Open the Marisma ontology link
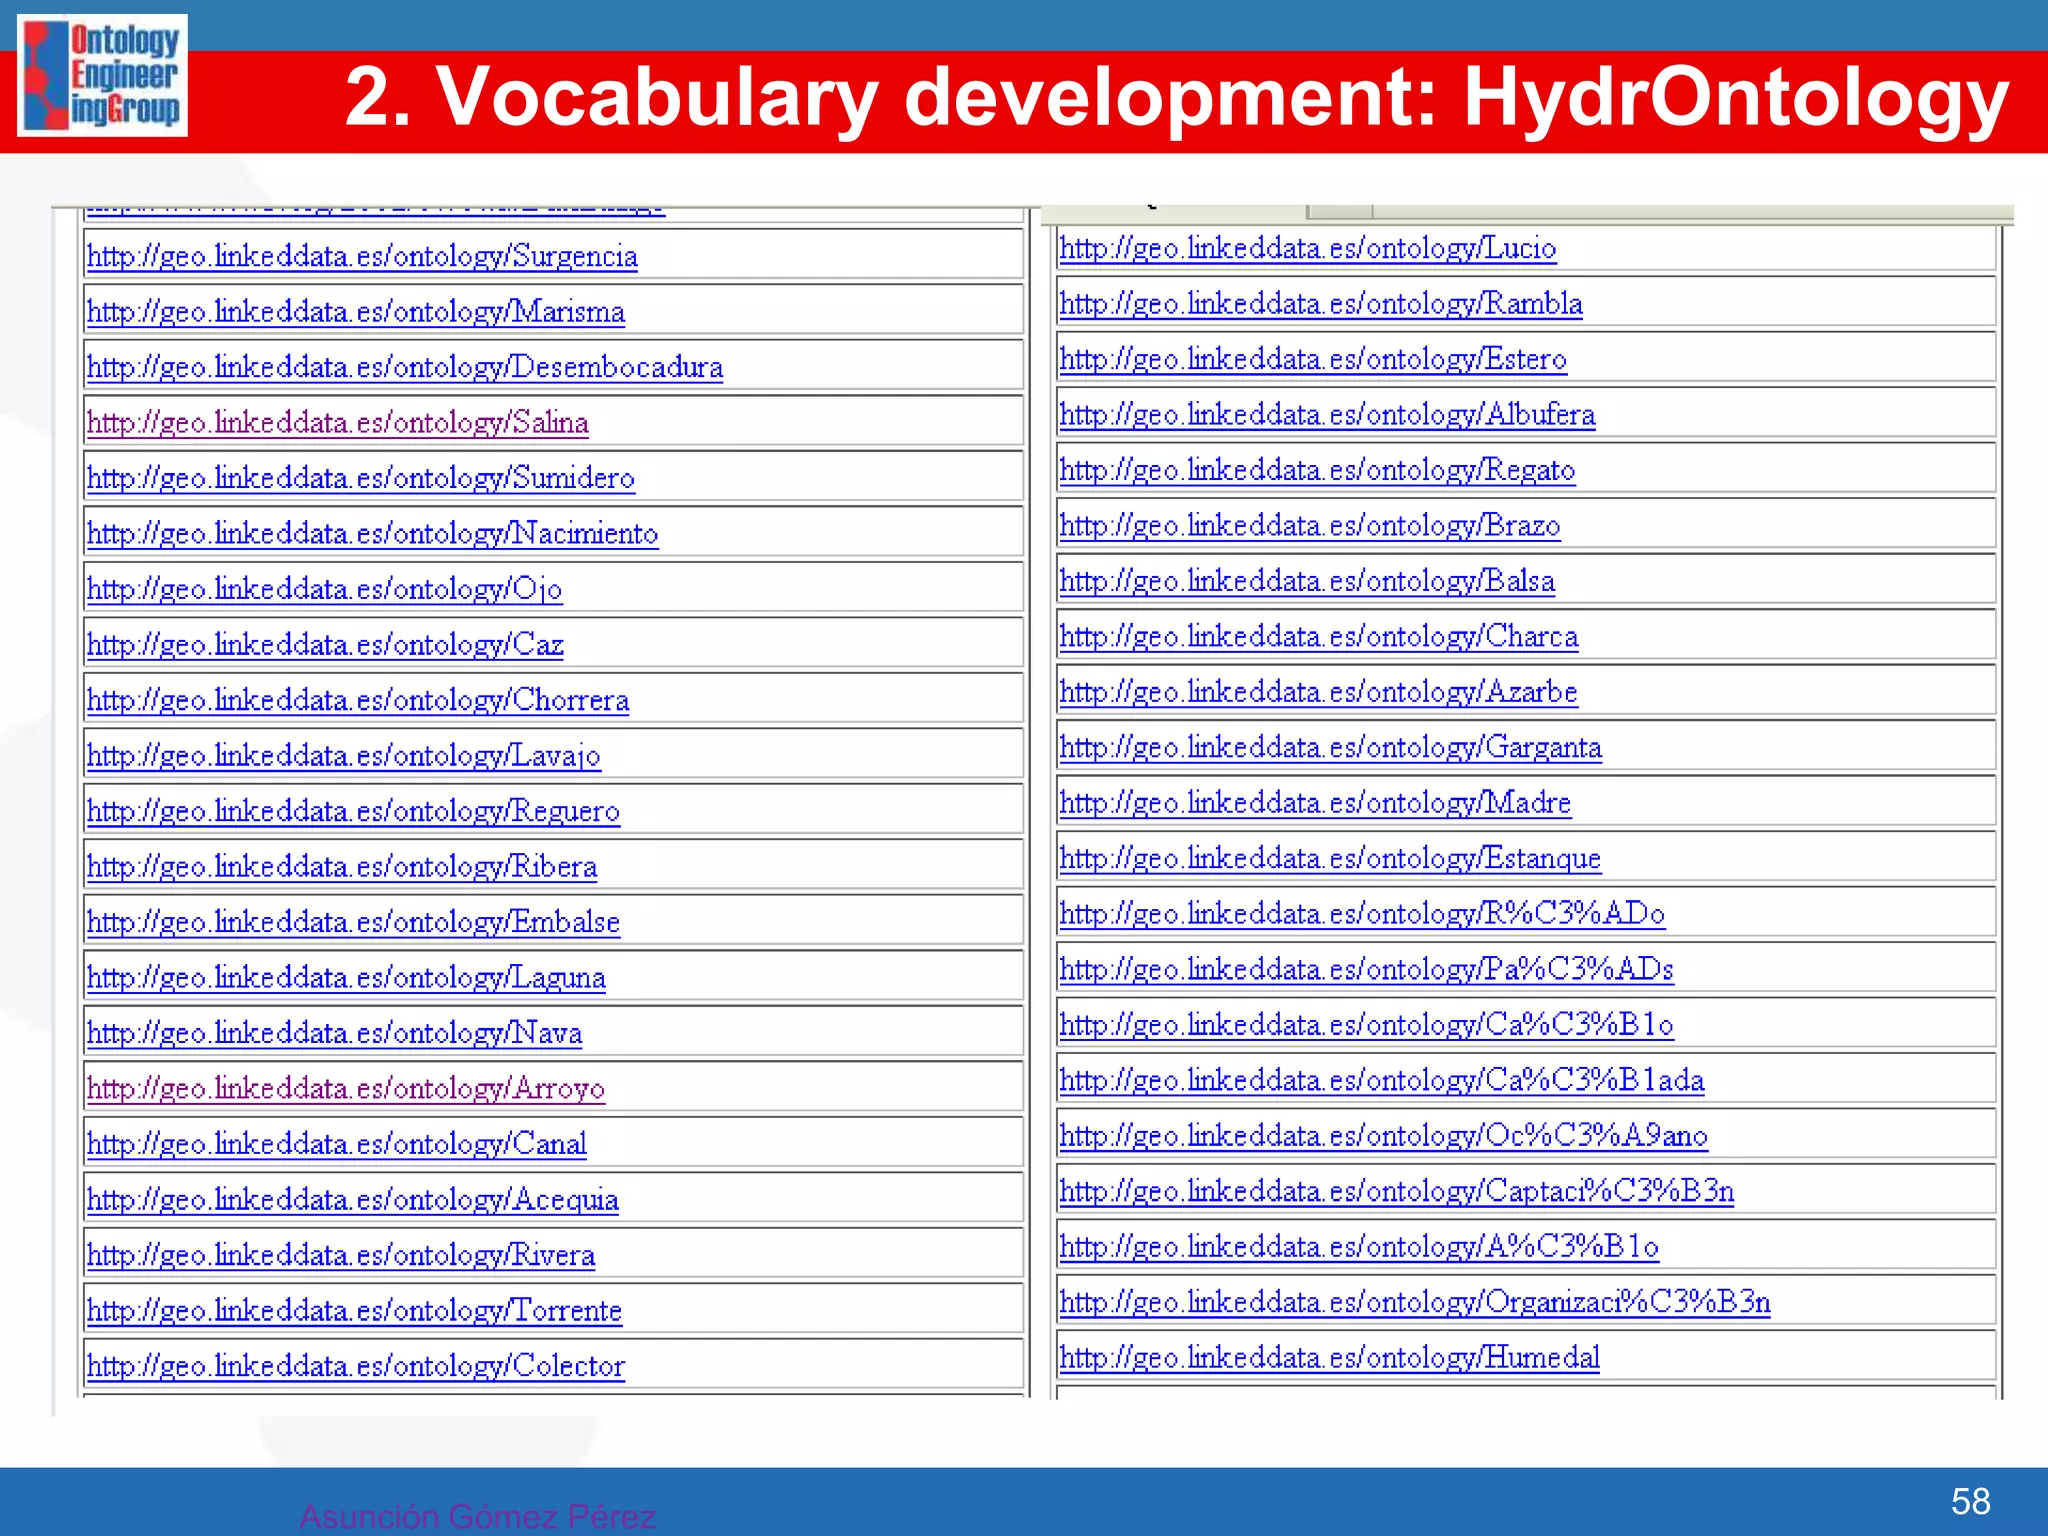 (356, 312)
